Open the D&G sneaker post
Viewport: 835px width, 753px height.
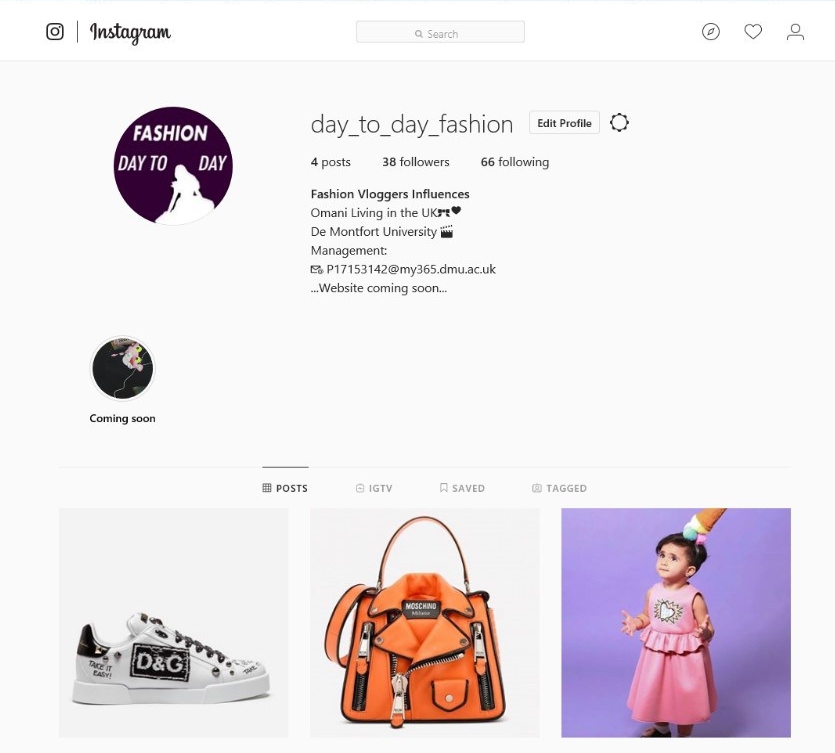pos(174,623)
